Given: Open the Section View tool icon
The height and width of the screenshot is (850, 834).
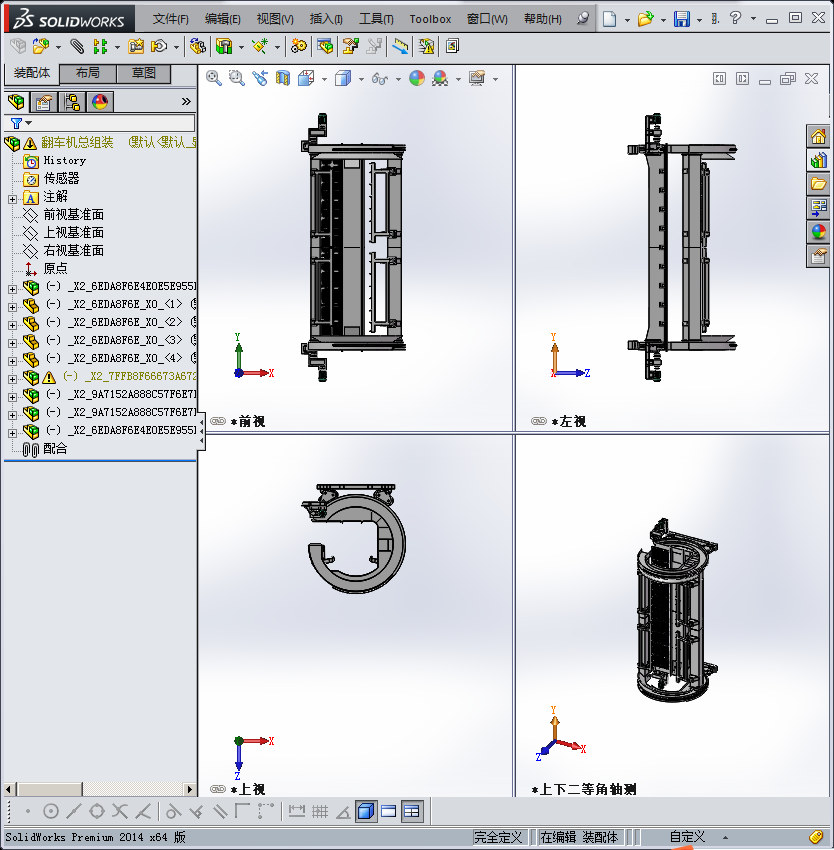Looking at the screenshot, I should tap(283, 79).
